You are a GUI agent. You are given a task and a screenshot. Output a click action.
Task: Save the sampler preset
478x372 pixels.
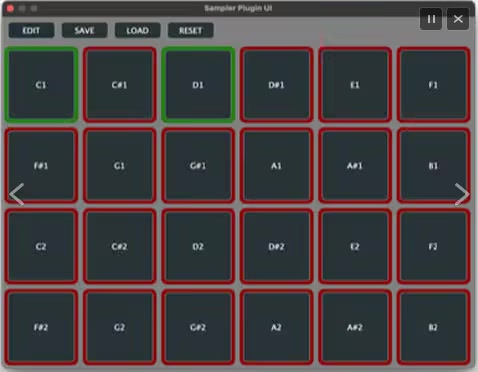coord(84,31)
